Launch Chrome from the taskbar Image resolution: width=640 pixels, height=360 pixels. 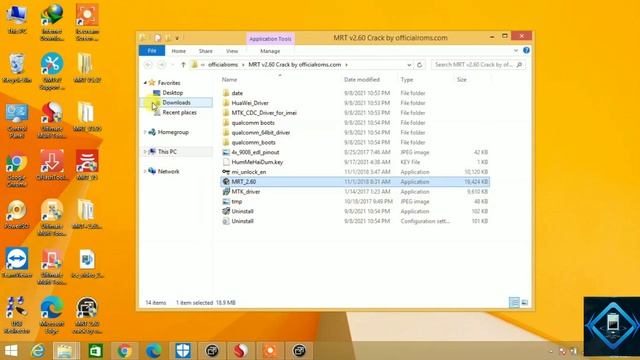[x=124, y=351]
